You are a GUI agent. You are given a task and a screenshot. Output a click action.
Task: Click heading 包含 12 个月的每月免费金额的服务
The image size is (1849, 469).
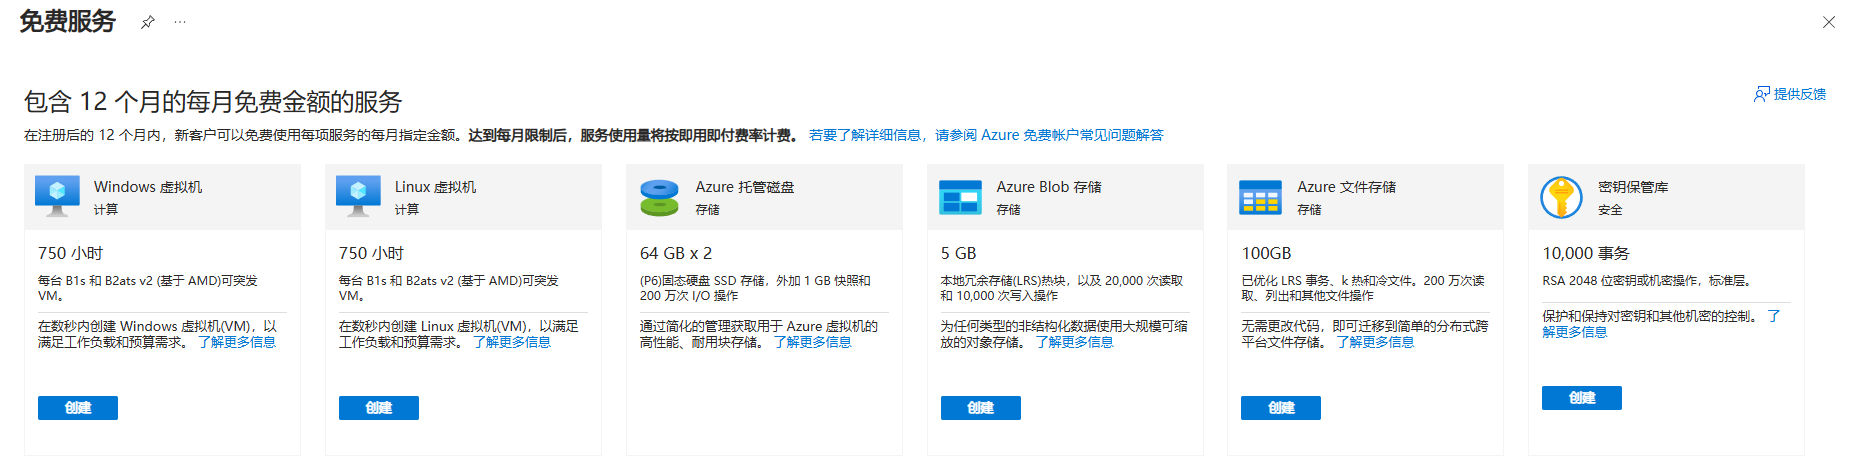pyautogui.click(x=213, y=101)
